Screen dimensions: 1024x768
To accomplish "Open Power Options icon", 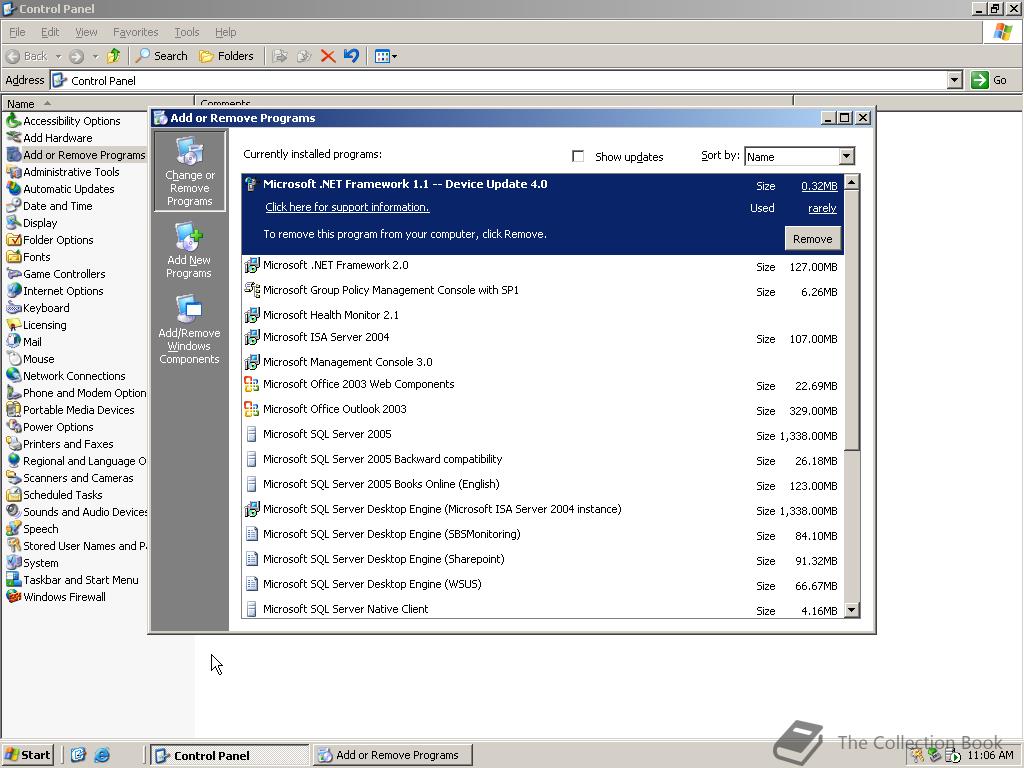I will coord(14,426).
